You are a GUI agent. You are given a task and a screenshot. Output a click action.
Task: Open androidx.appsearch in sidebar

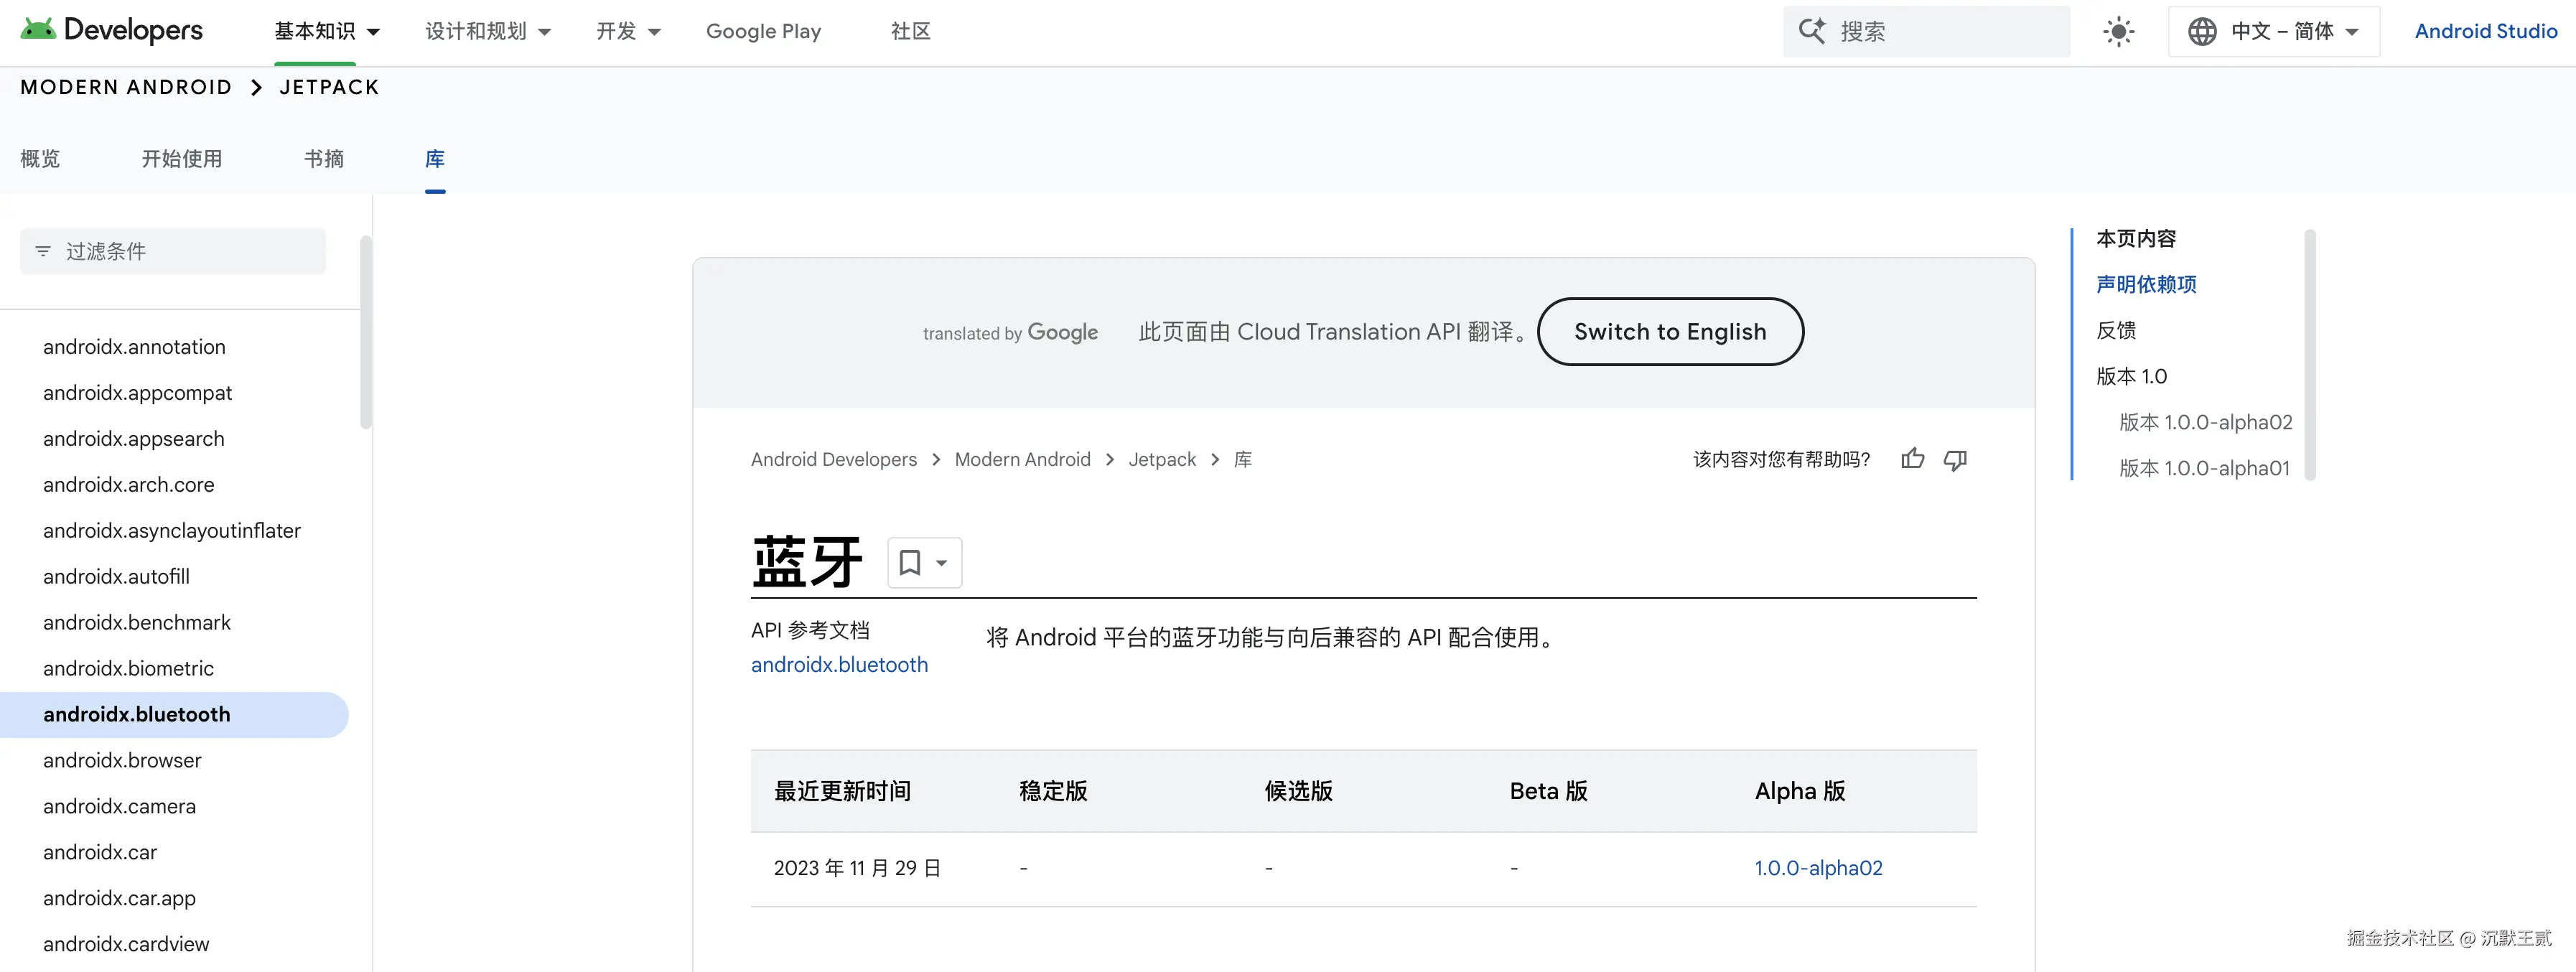click(x=133, y=439)
